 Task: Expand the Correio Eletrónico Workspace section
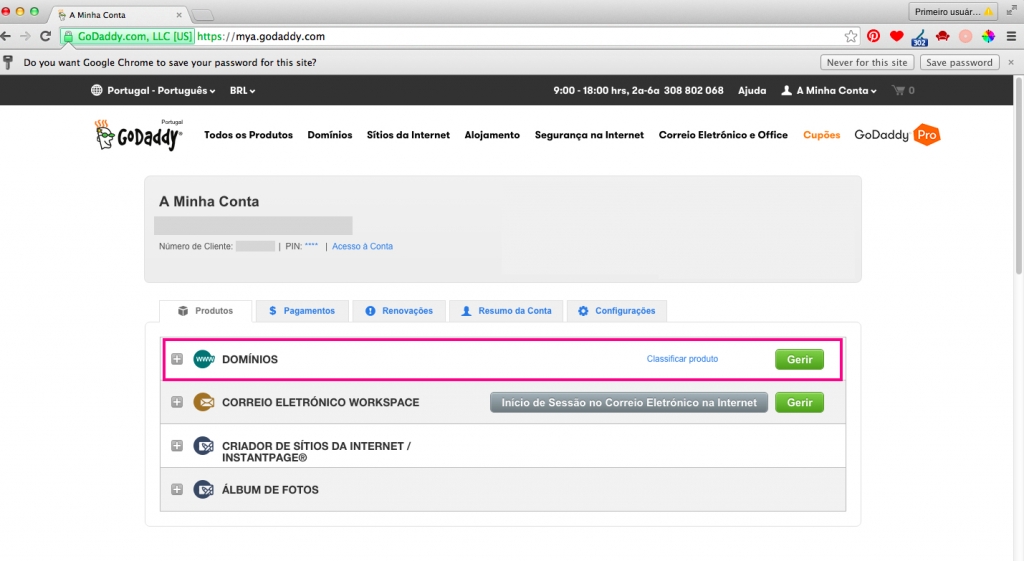[177, 402]
